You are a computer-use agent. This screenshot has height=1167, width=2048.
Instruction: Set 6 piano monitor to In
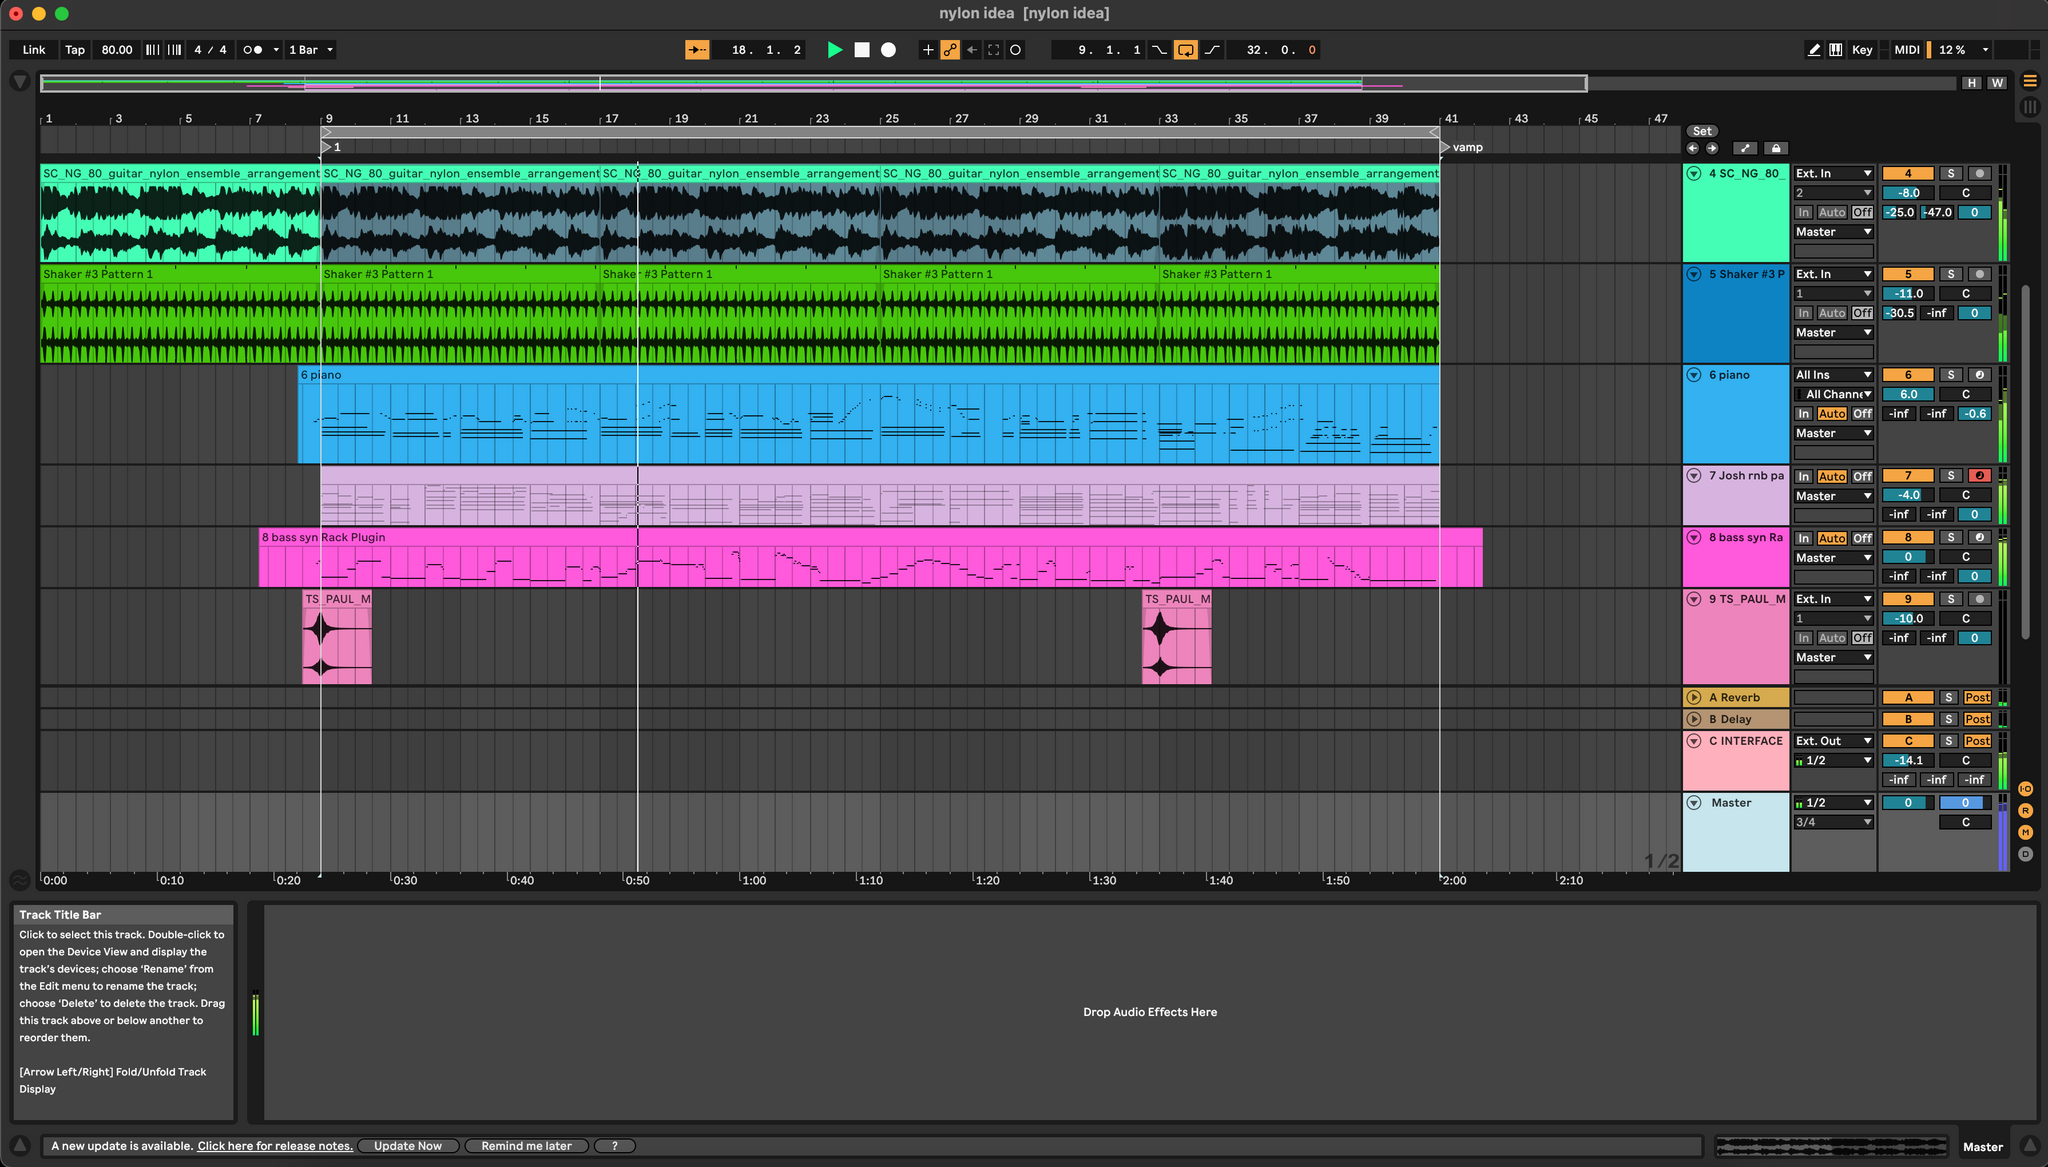pos(1803,414)
